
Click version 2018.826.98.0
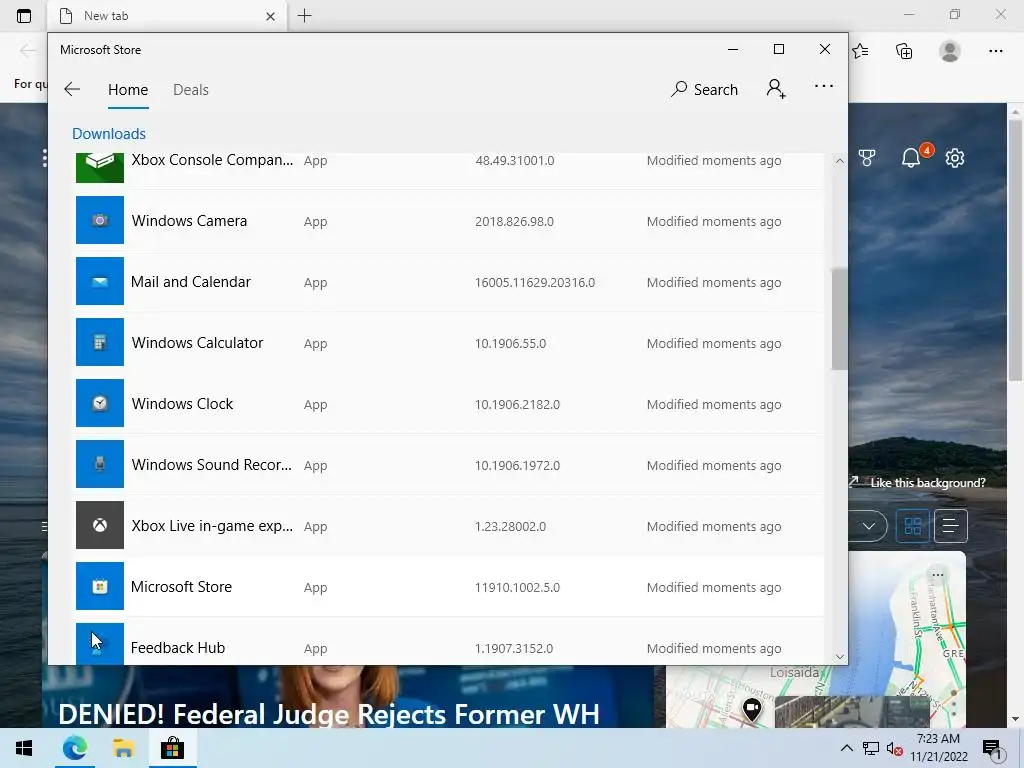tap(515, 221)
